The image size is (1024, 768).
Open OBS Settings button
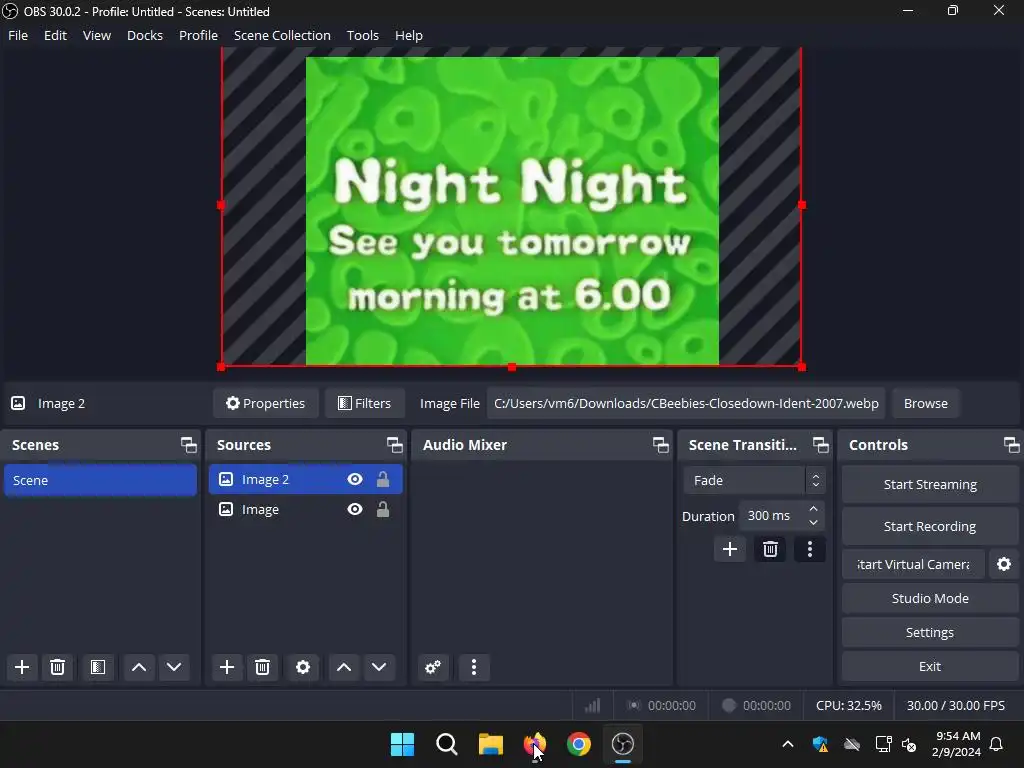point(930,632)
